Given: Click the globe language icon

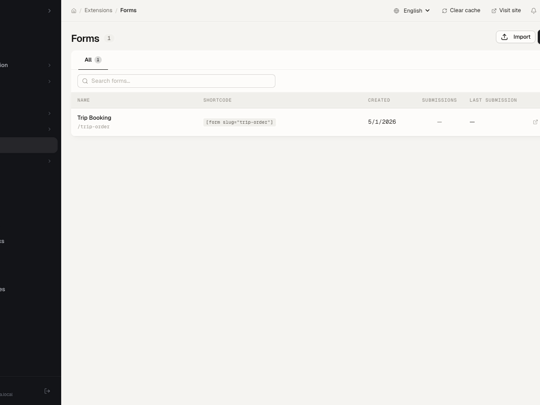Looking at the screenshot, I should point(396,11).
